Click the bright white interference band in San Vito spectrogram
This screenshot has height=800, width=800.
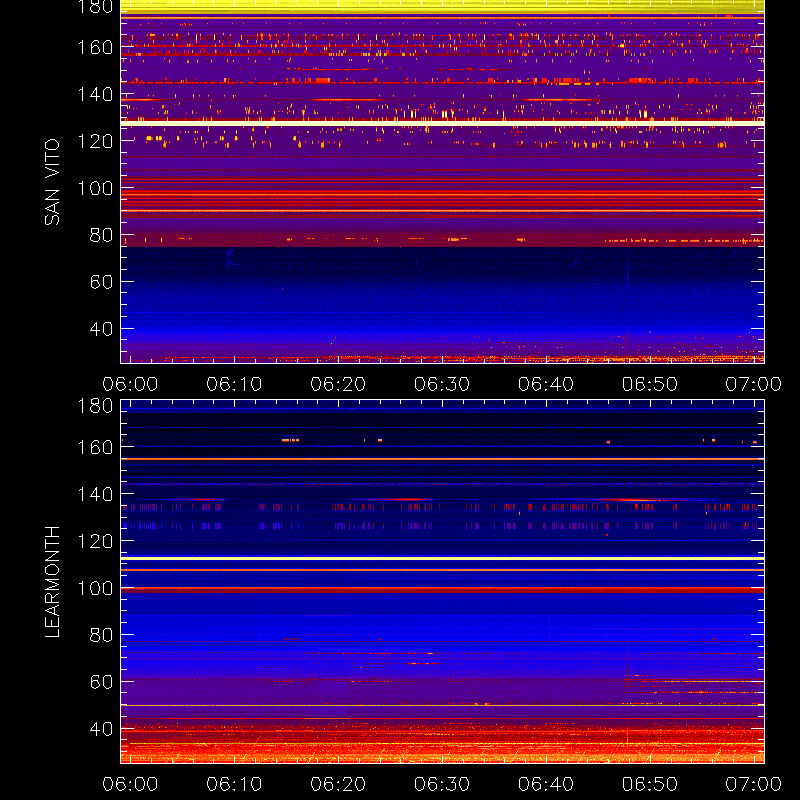click(x=442, y=123)
